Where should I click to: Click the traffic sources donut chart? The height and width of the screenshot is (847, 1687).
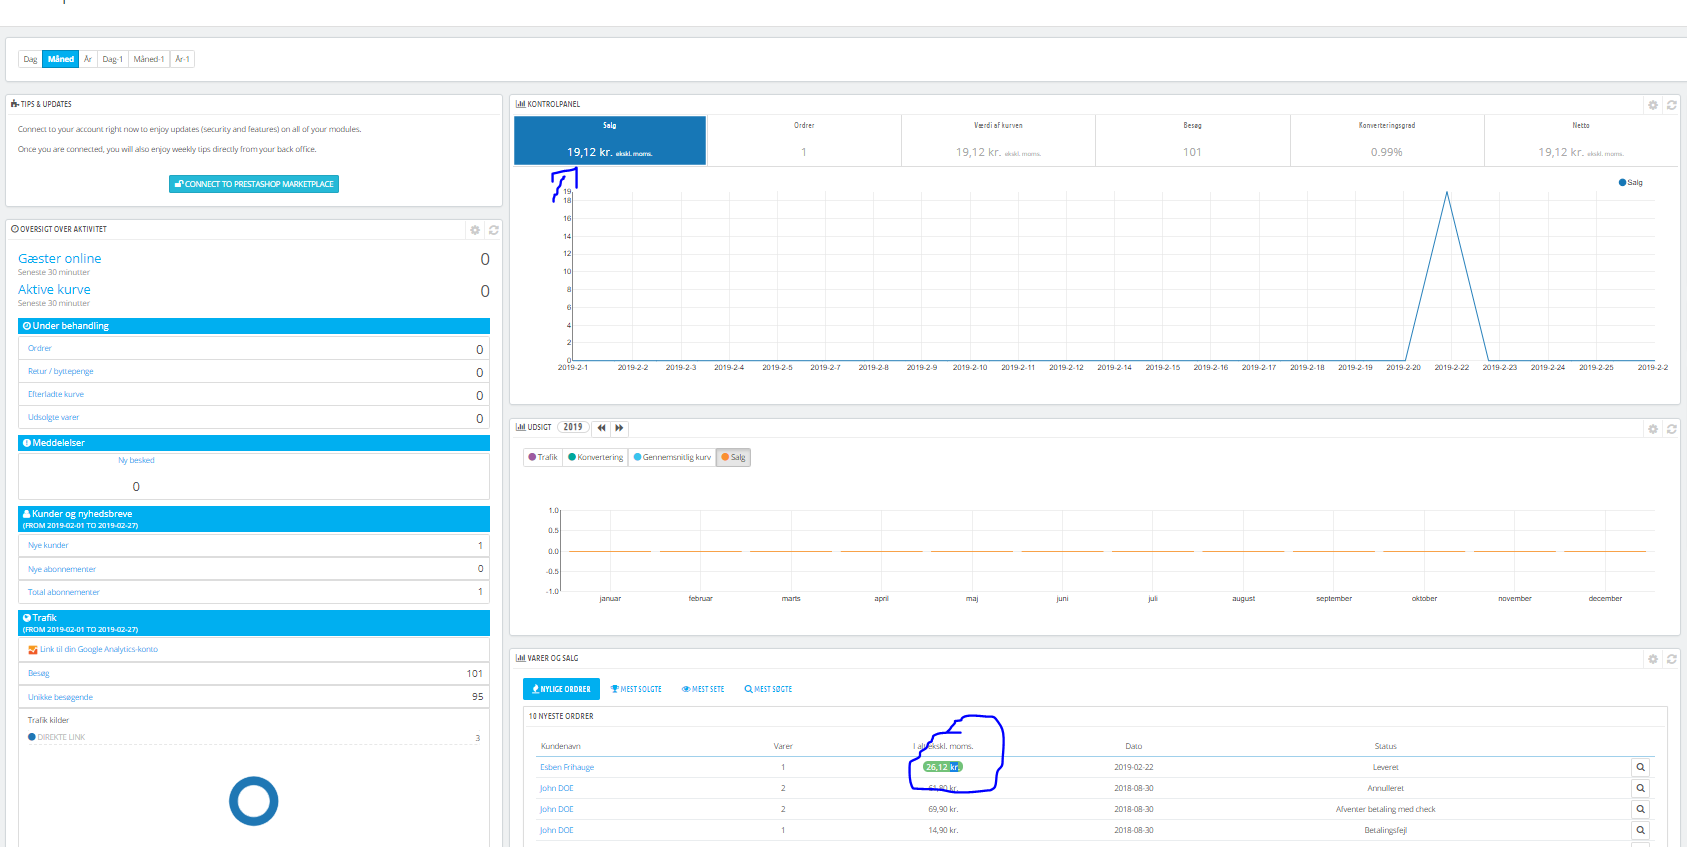click(x=254, y=801)
